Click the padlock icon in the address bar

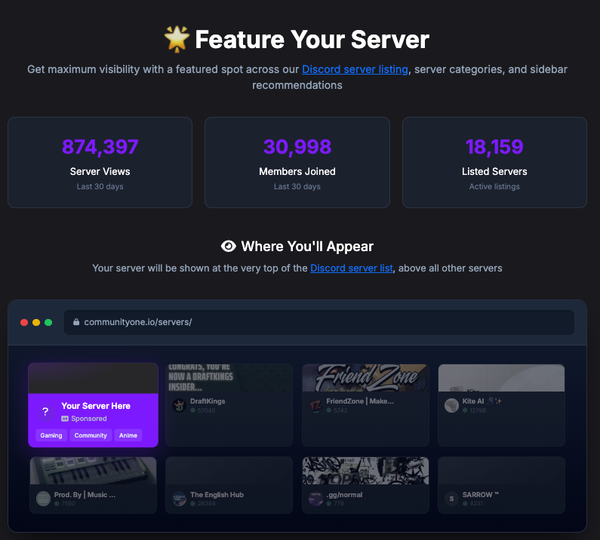pos(76,322)
